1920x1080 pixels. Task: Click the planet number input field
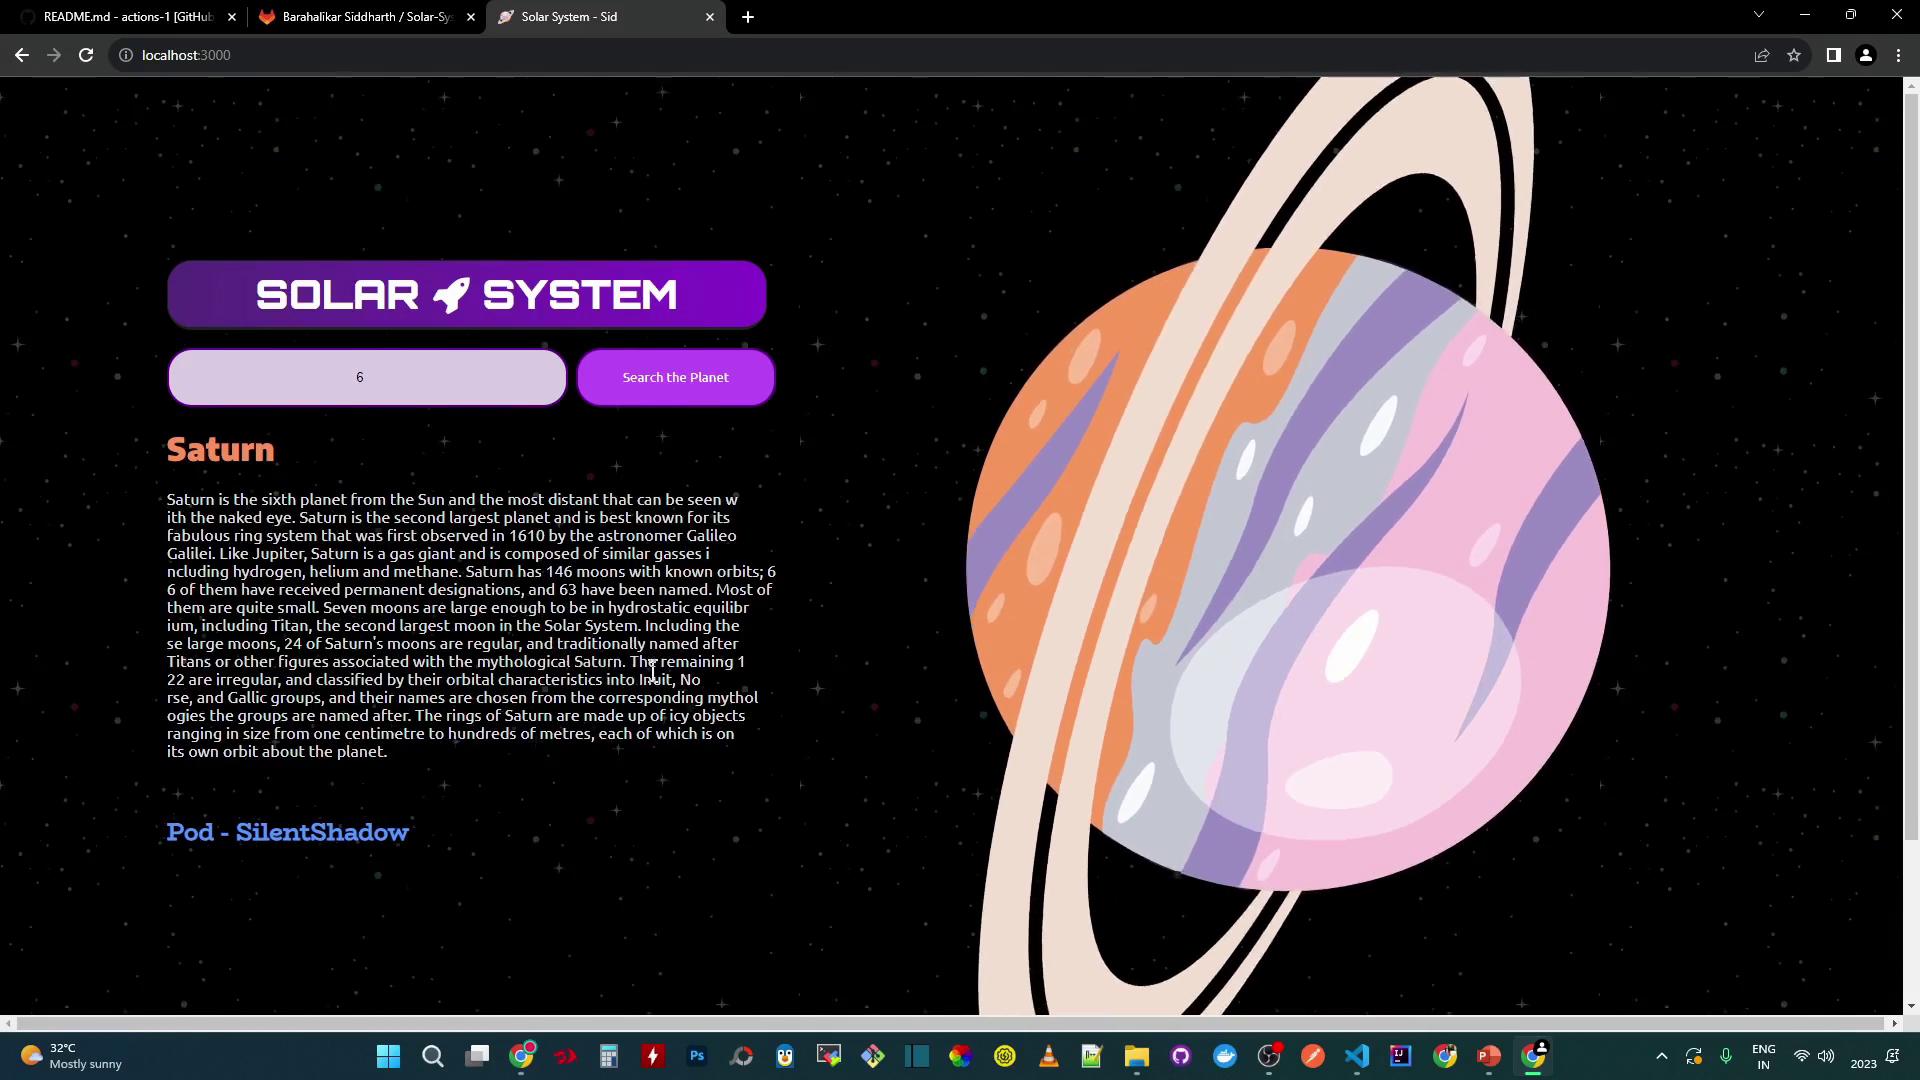tap(367, 377)
